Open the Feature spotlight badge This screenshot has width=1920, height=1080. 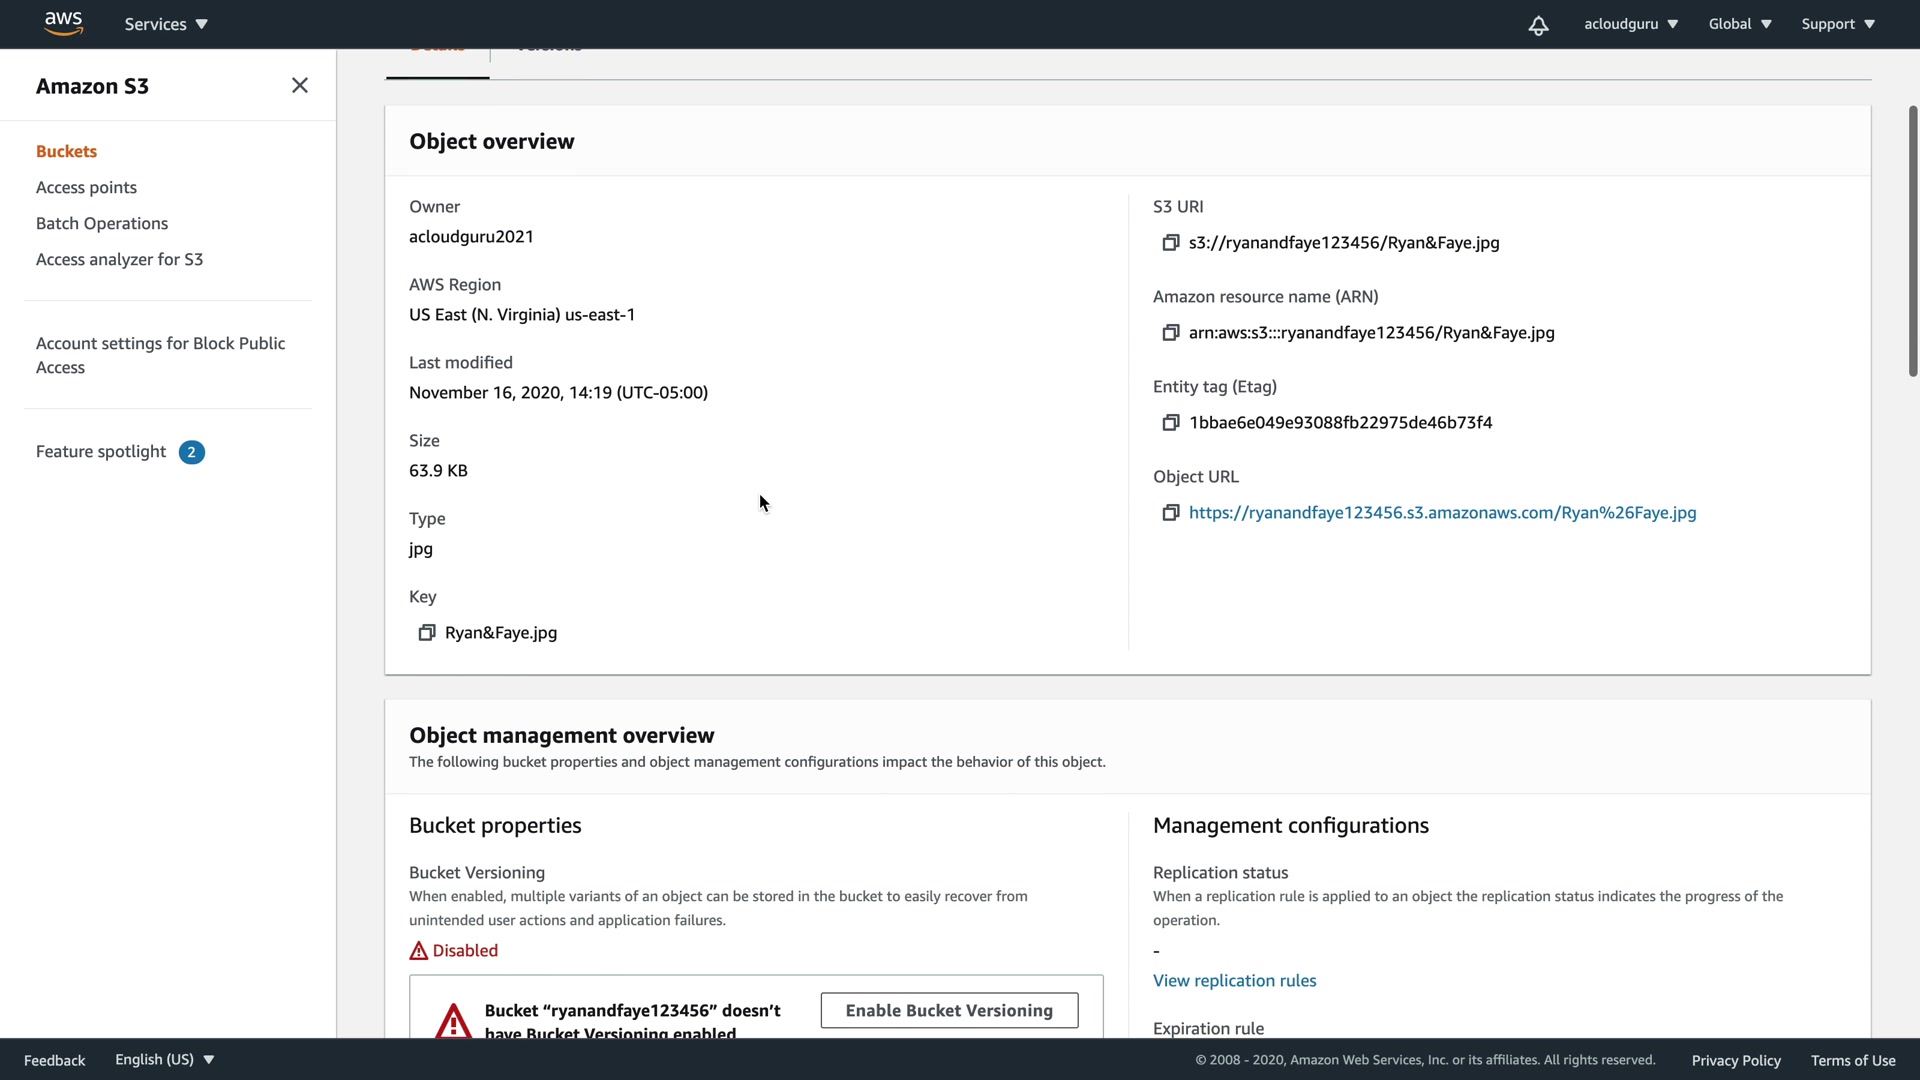click(192, 452)
